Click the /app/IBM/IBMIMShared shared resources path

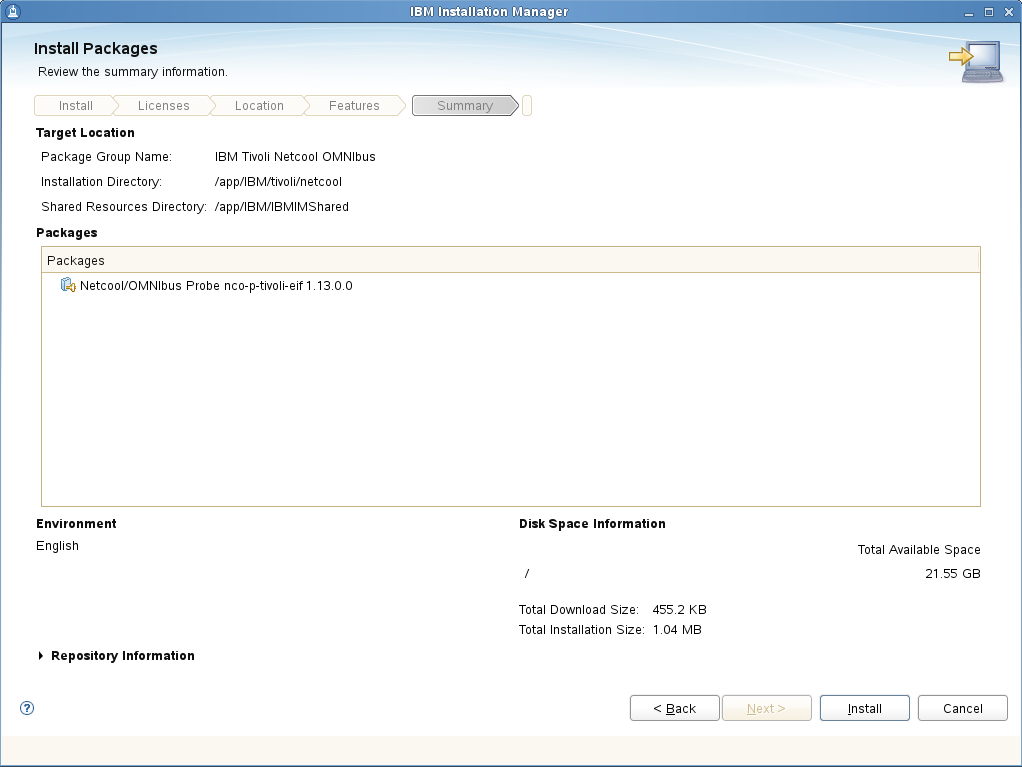point(282,207)
